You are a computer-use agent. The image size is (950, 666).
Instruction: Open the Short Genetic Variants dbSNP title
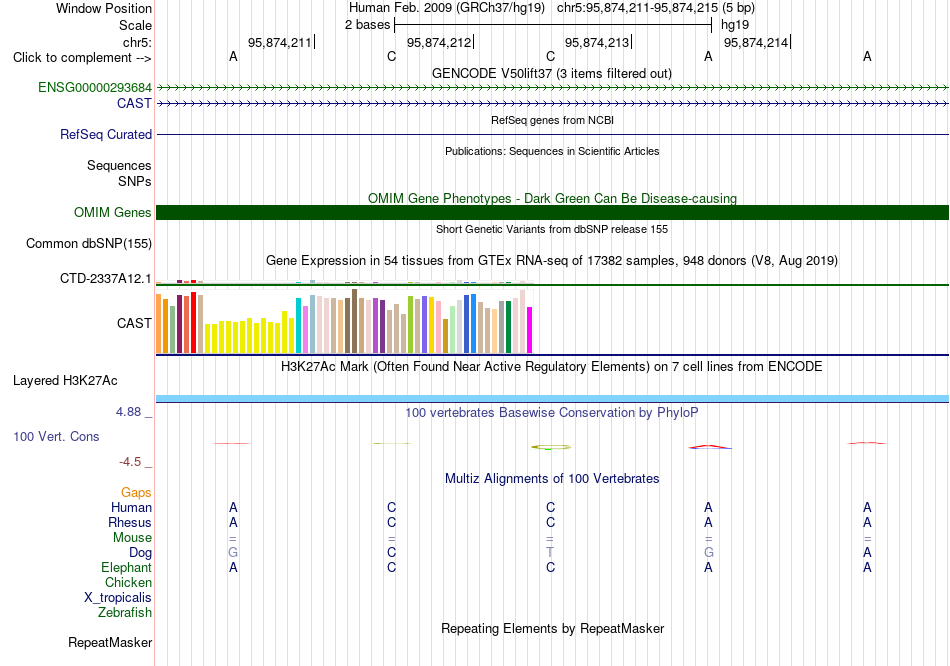pos(552,229)
